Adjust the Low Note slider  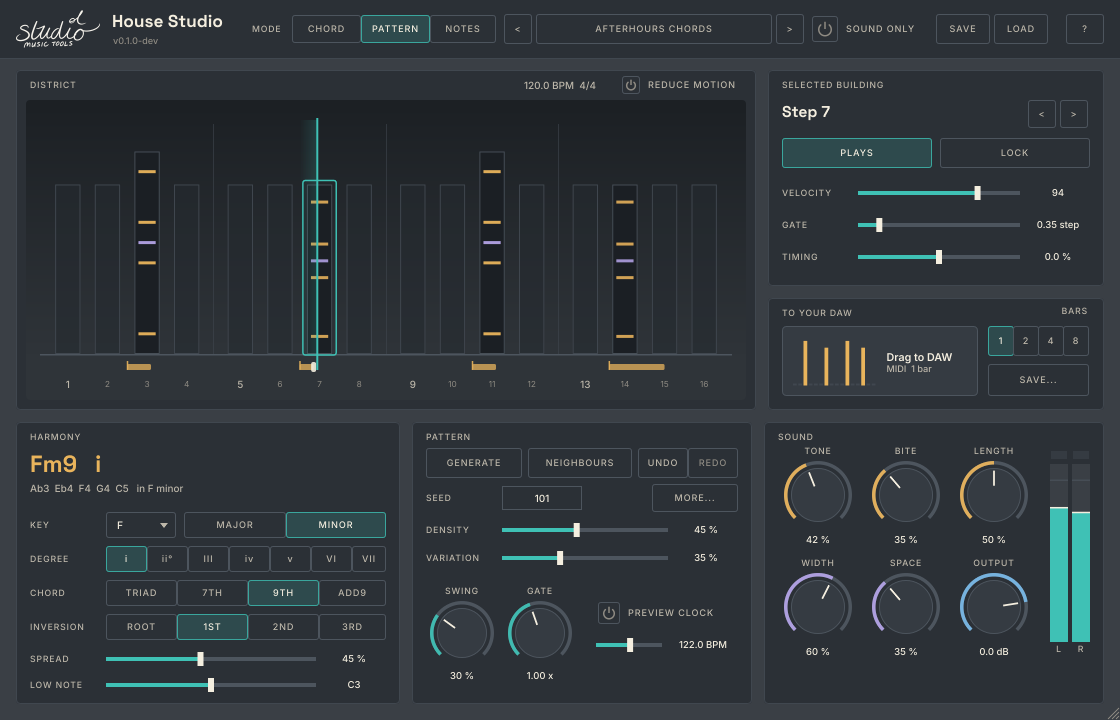[x=211, y=685]
